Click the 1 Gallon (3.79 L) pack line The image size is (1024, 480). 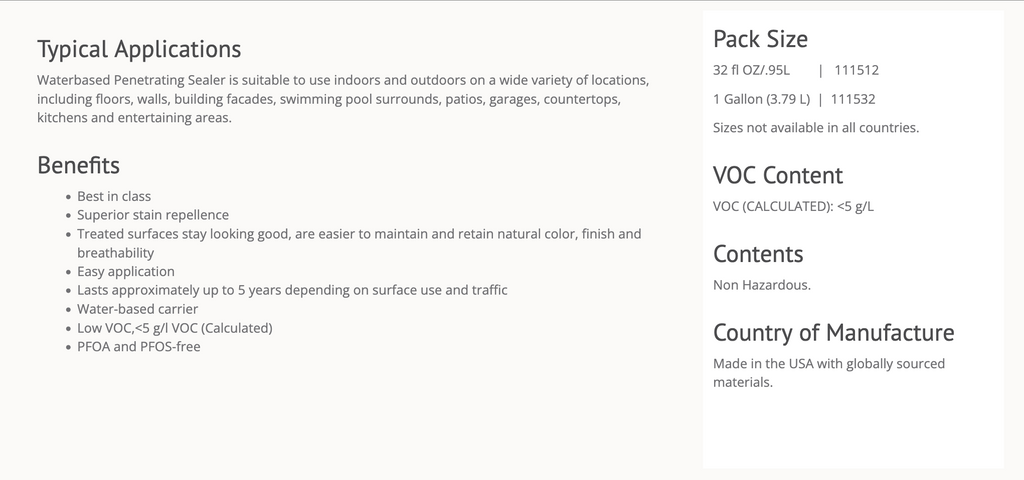pyautogui.click(x=794, y=99)
